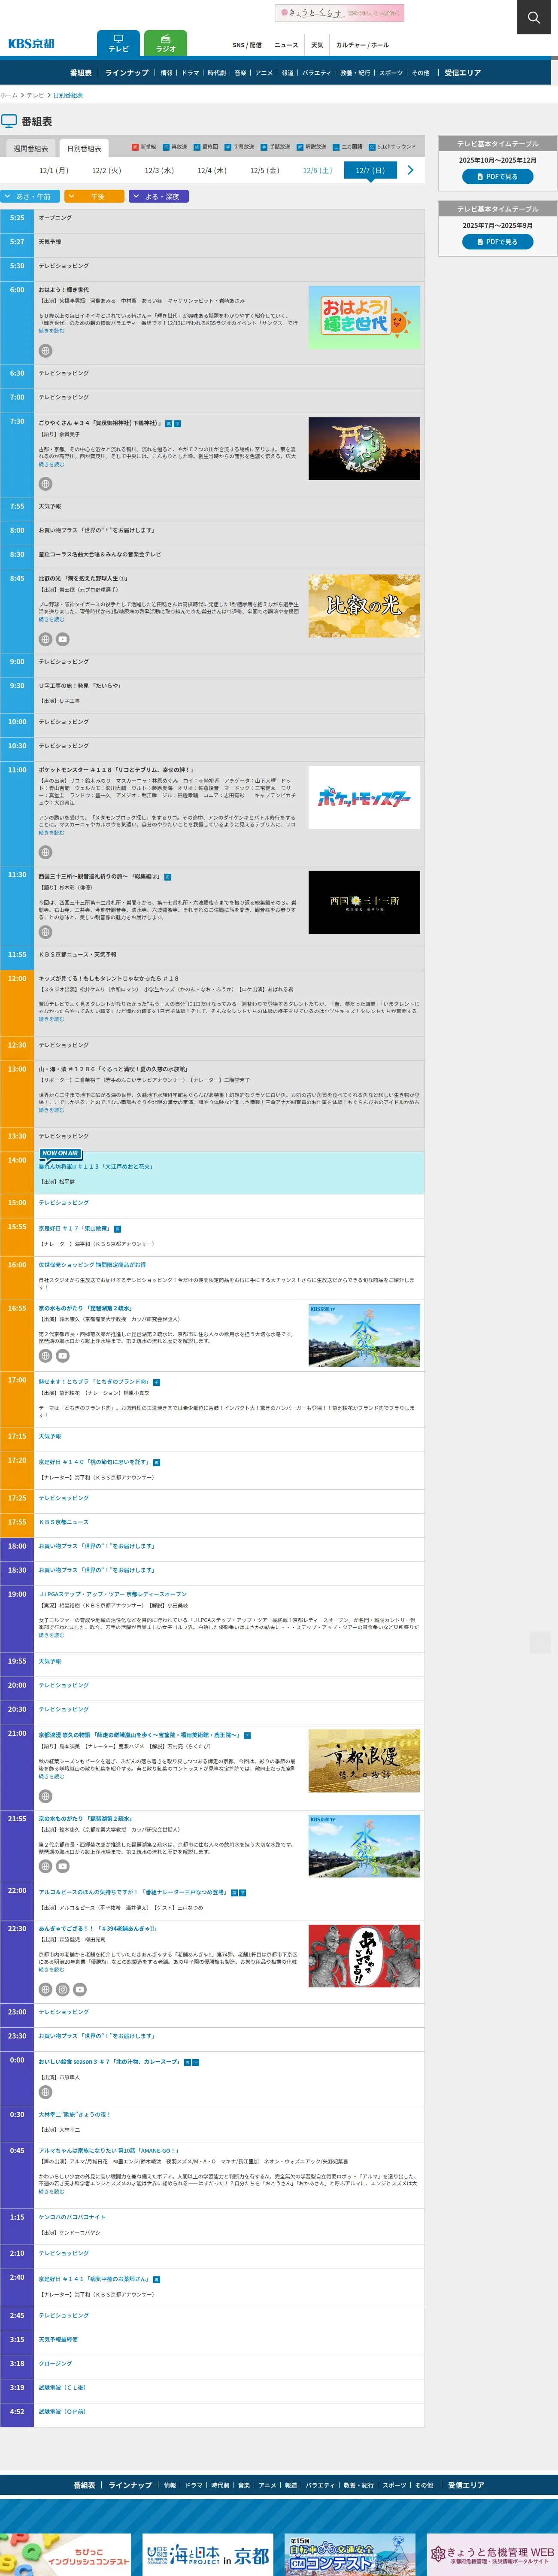Expand 続きを読む for おはよう！輝き世代
558x2576 pixels.
[x=51, y=331]
